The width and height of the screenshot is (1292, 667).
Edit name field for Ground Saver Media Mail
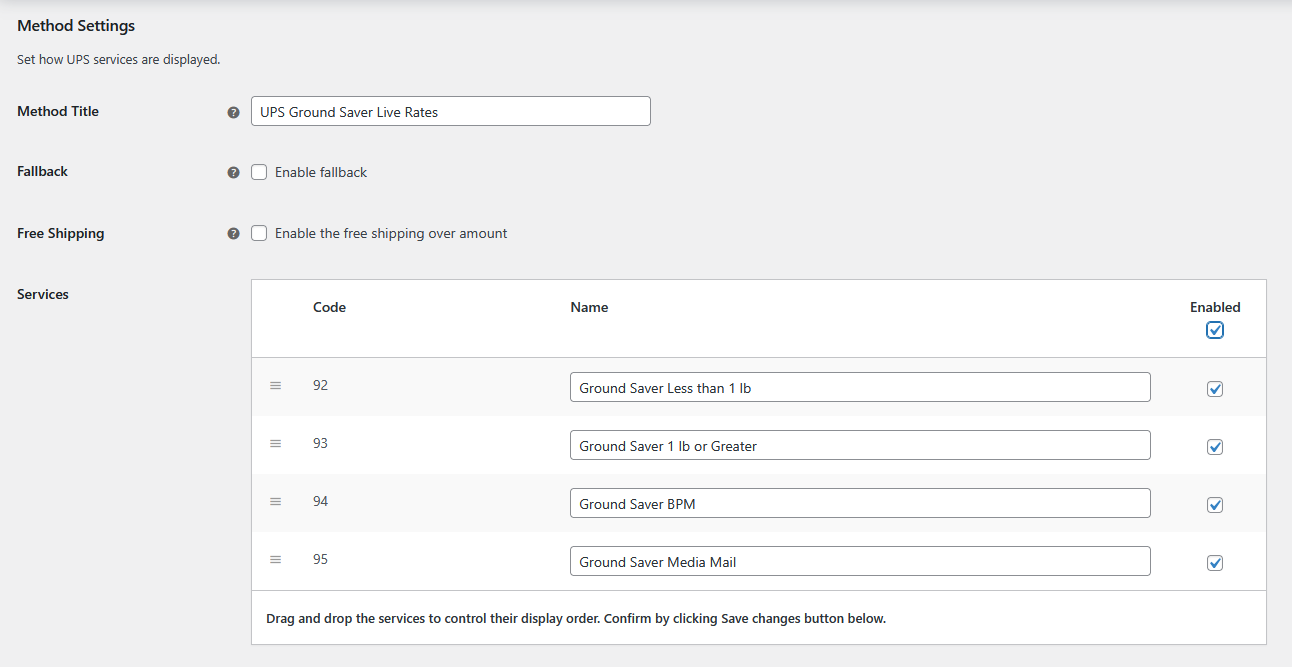[860, 561]
